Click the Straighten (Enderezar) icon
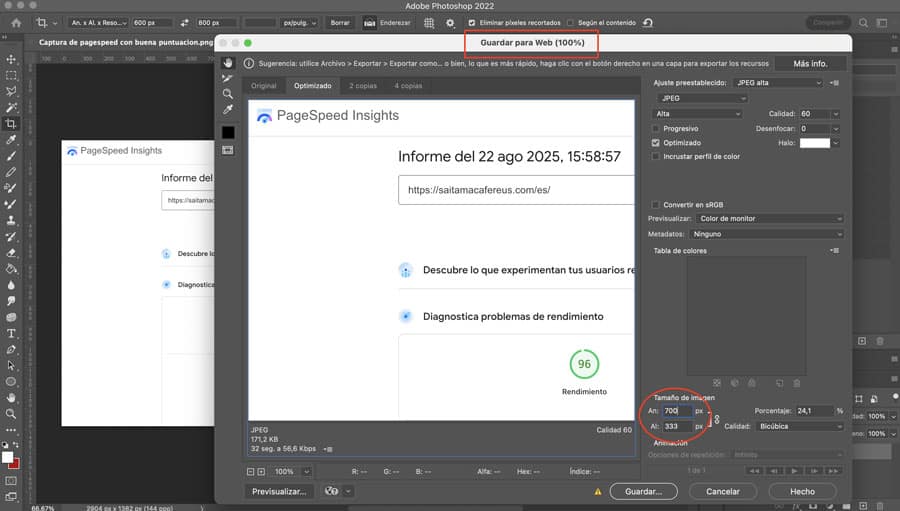Screen dimensions: 900x511 [x=370, y=23]
